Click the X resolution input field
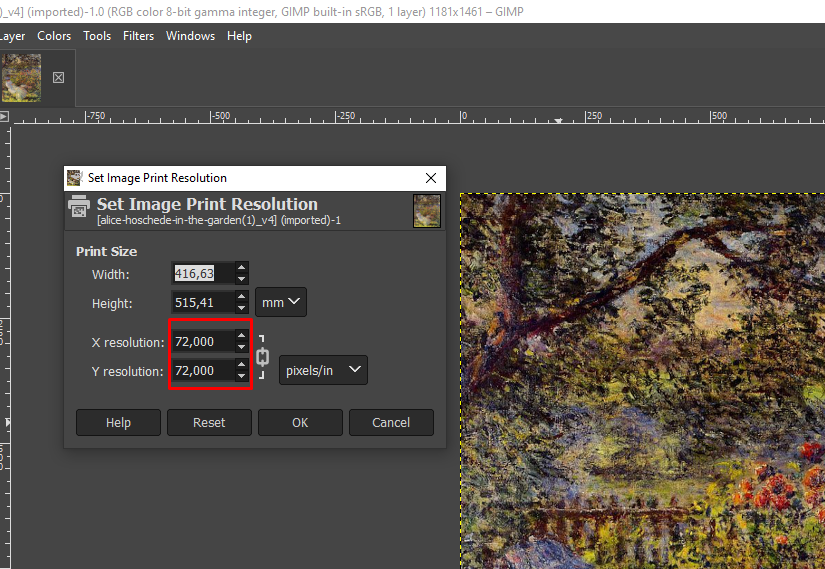825x569 pixels. 203,342
